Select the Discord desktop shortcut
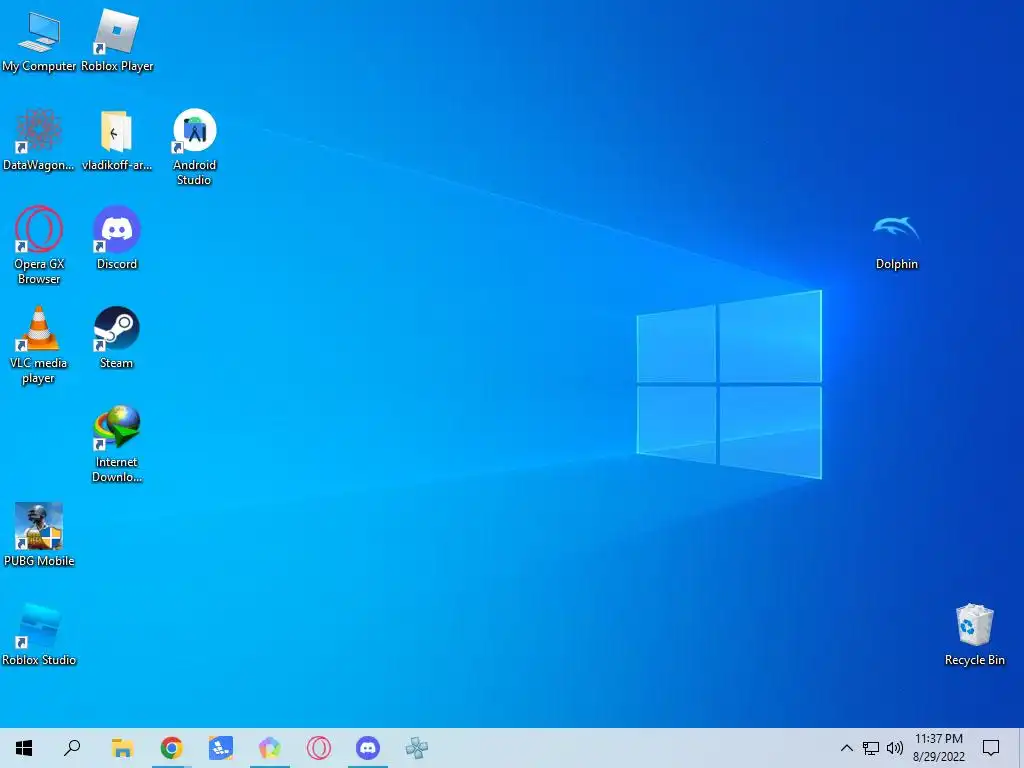 pyautogui.click(x=117, y=239)
